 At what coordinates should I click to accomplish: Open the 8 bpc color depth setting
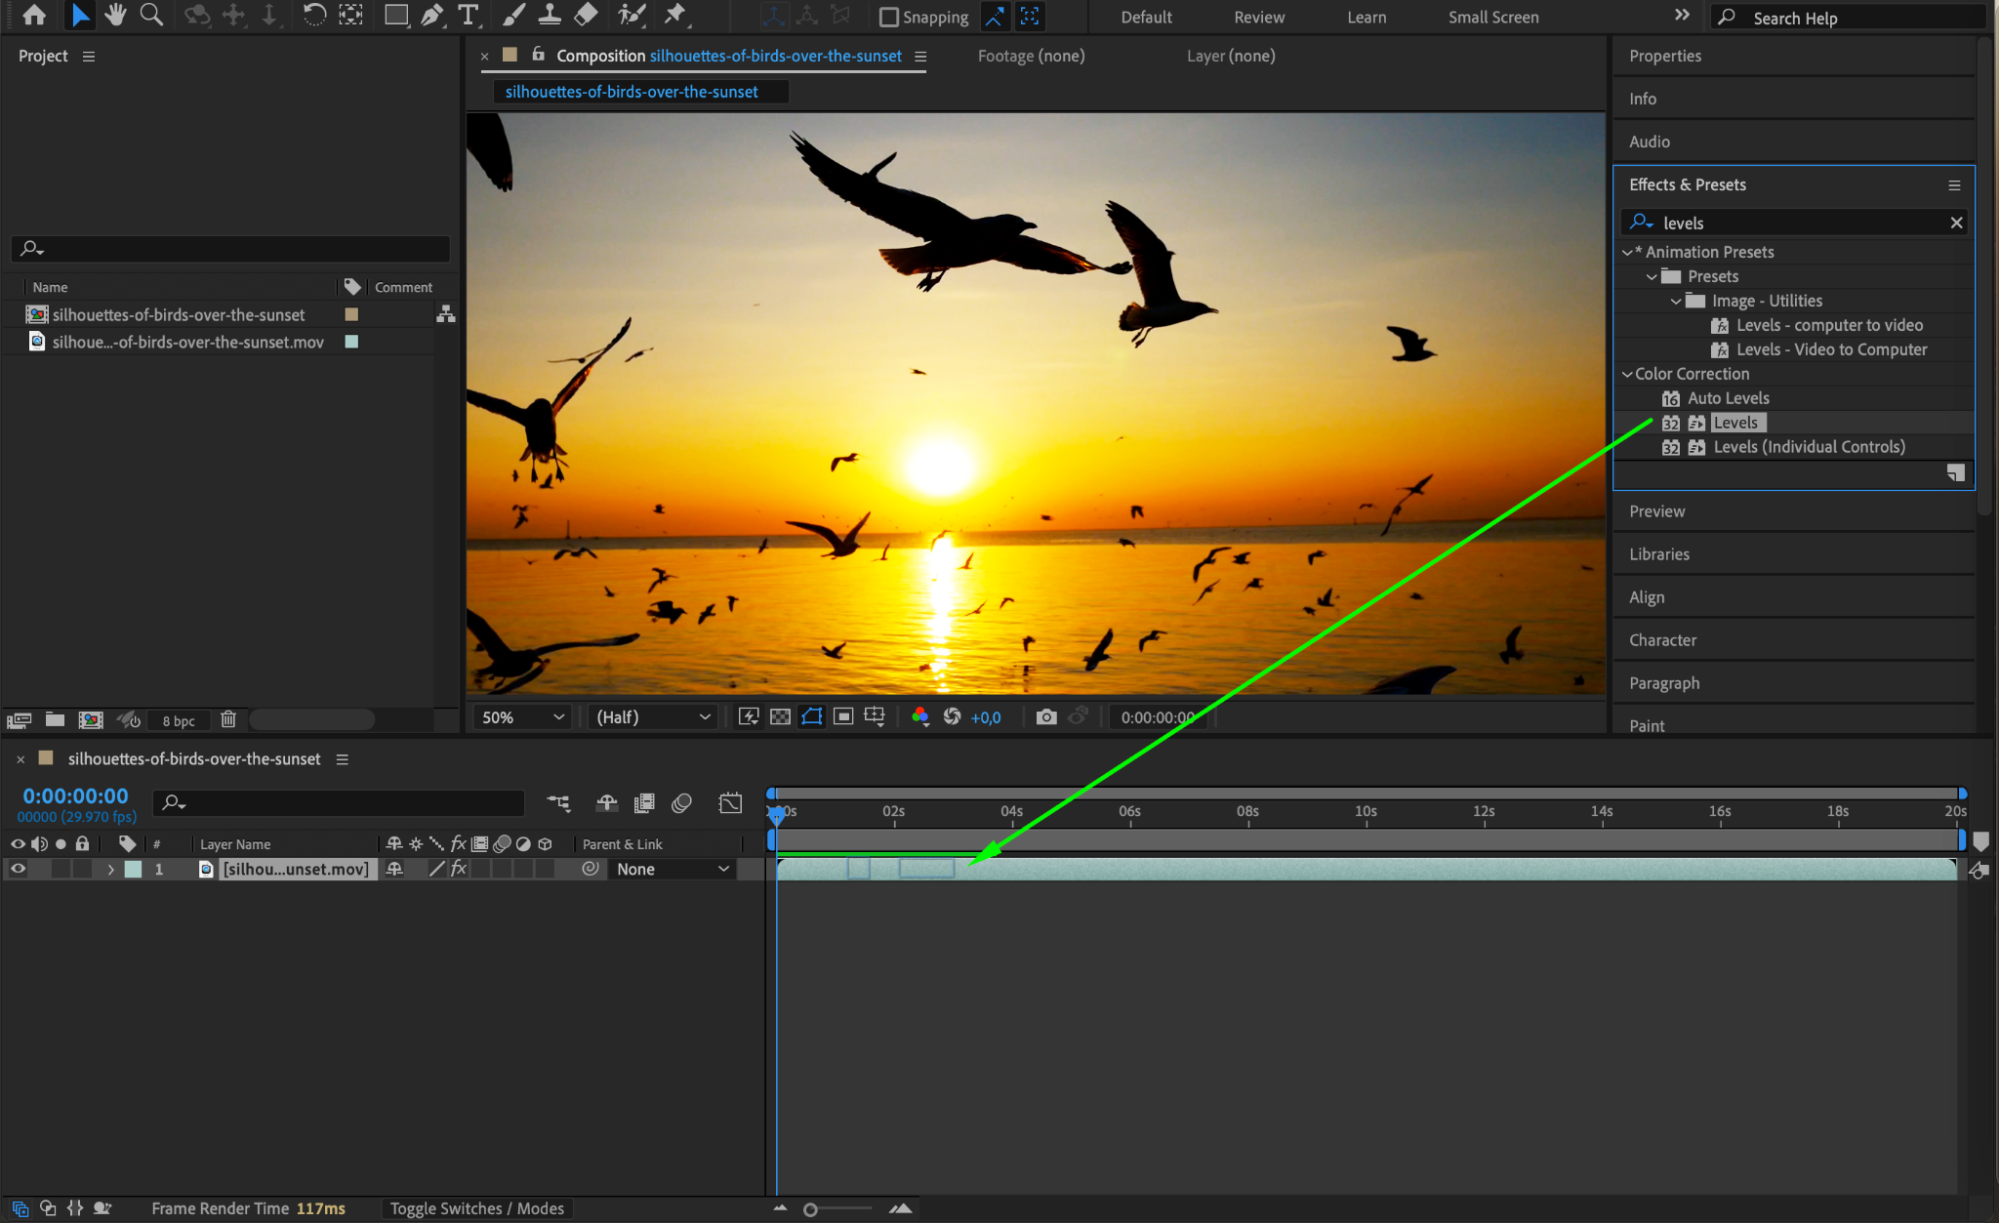pyautogui.click(x=178, y=720)
